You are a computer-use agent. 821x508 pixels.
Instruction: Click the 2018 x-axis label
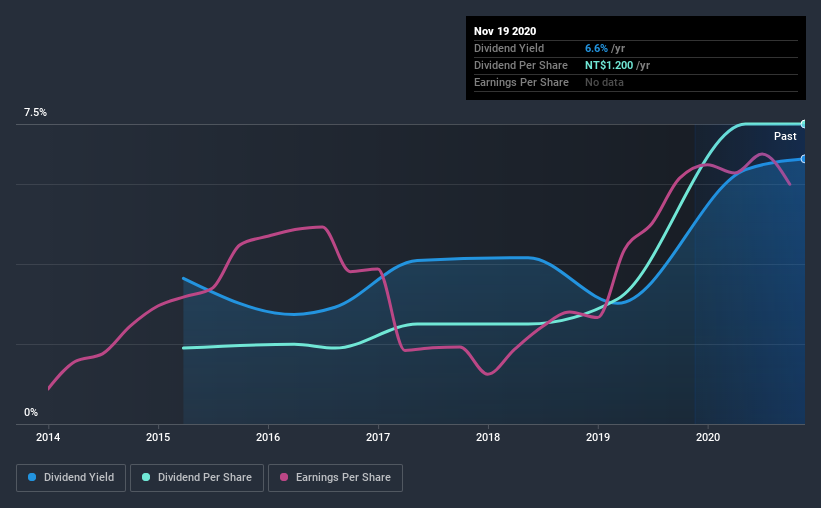tap(488, 437)
